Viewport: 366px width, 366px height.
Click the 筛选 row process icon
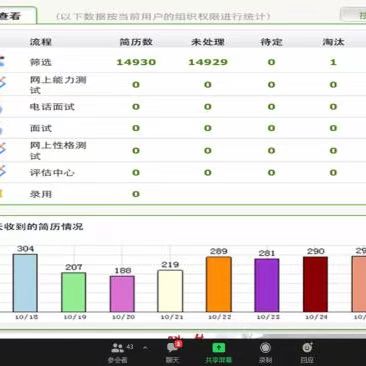[x=2, y=61]
